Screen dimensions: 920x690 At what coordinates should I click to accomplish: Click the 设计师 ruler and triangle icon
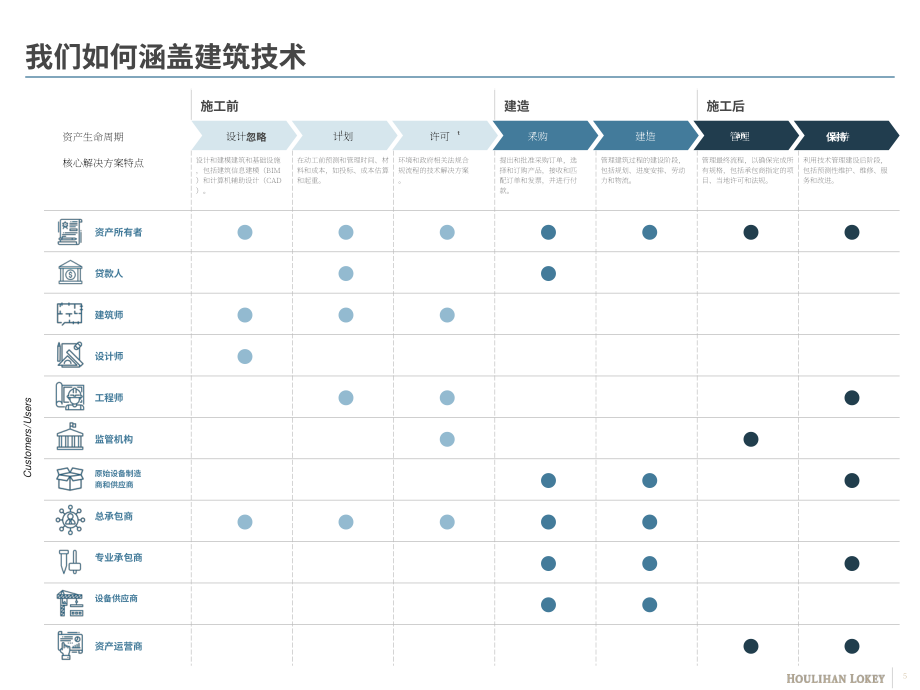pos(70,356)
